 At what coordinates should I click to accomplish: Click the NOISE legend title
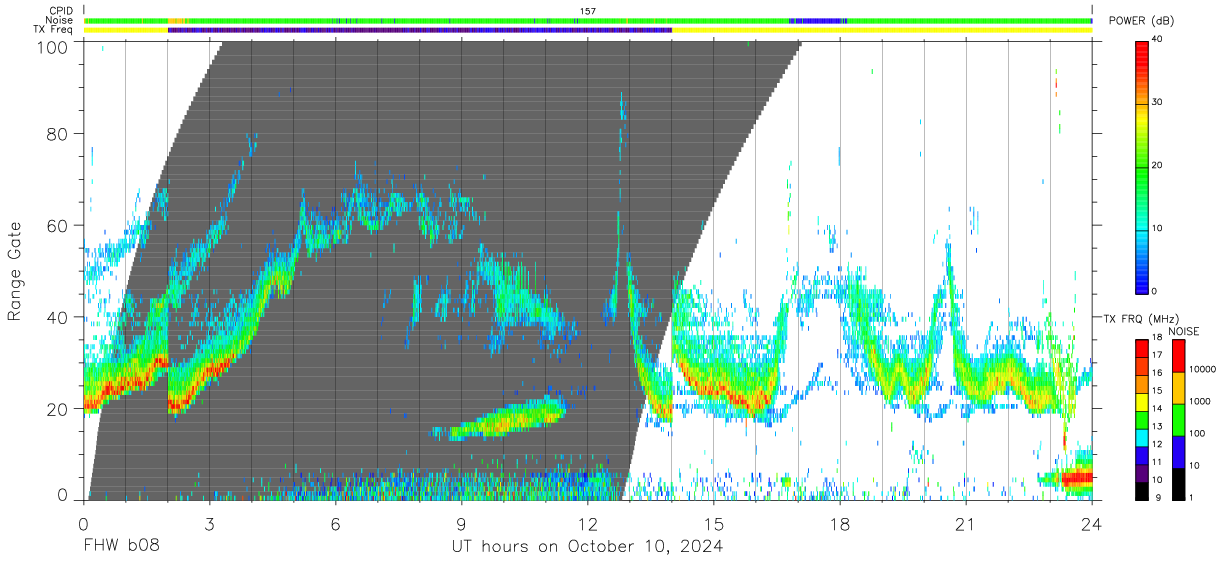tap(1182, 331)
